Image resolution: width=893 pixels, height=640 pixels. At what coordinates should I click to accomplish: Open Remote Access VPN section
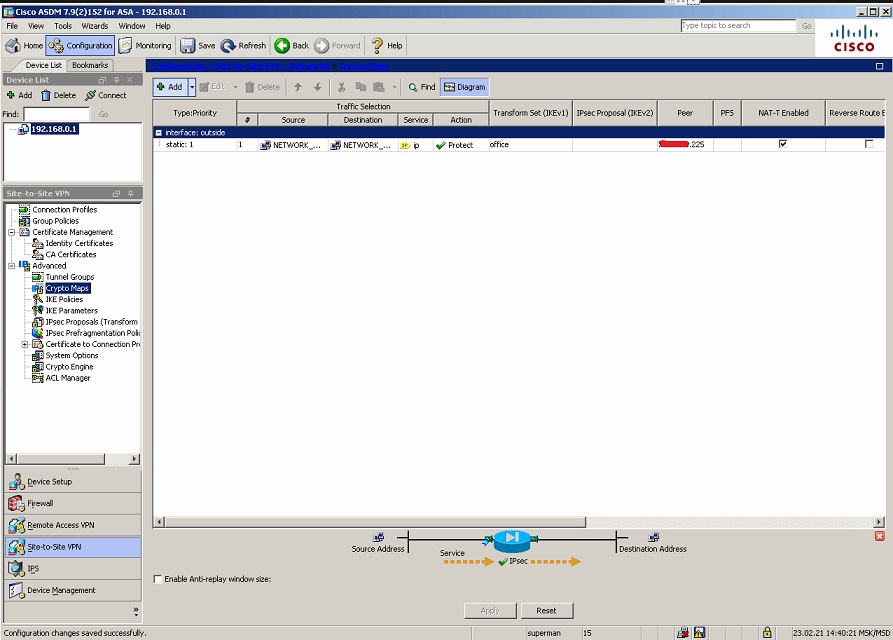point(73,525)
